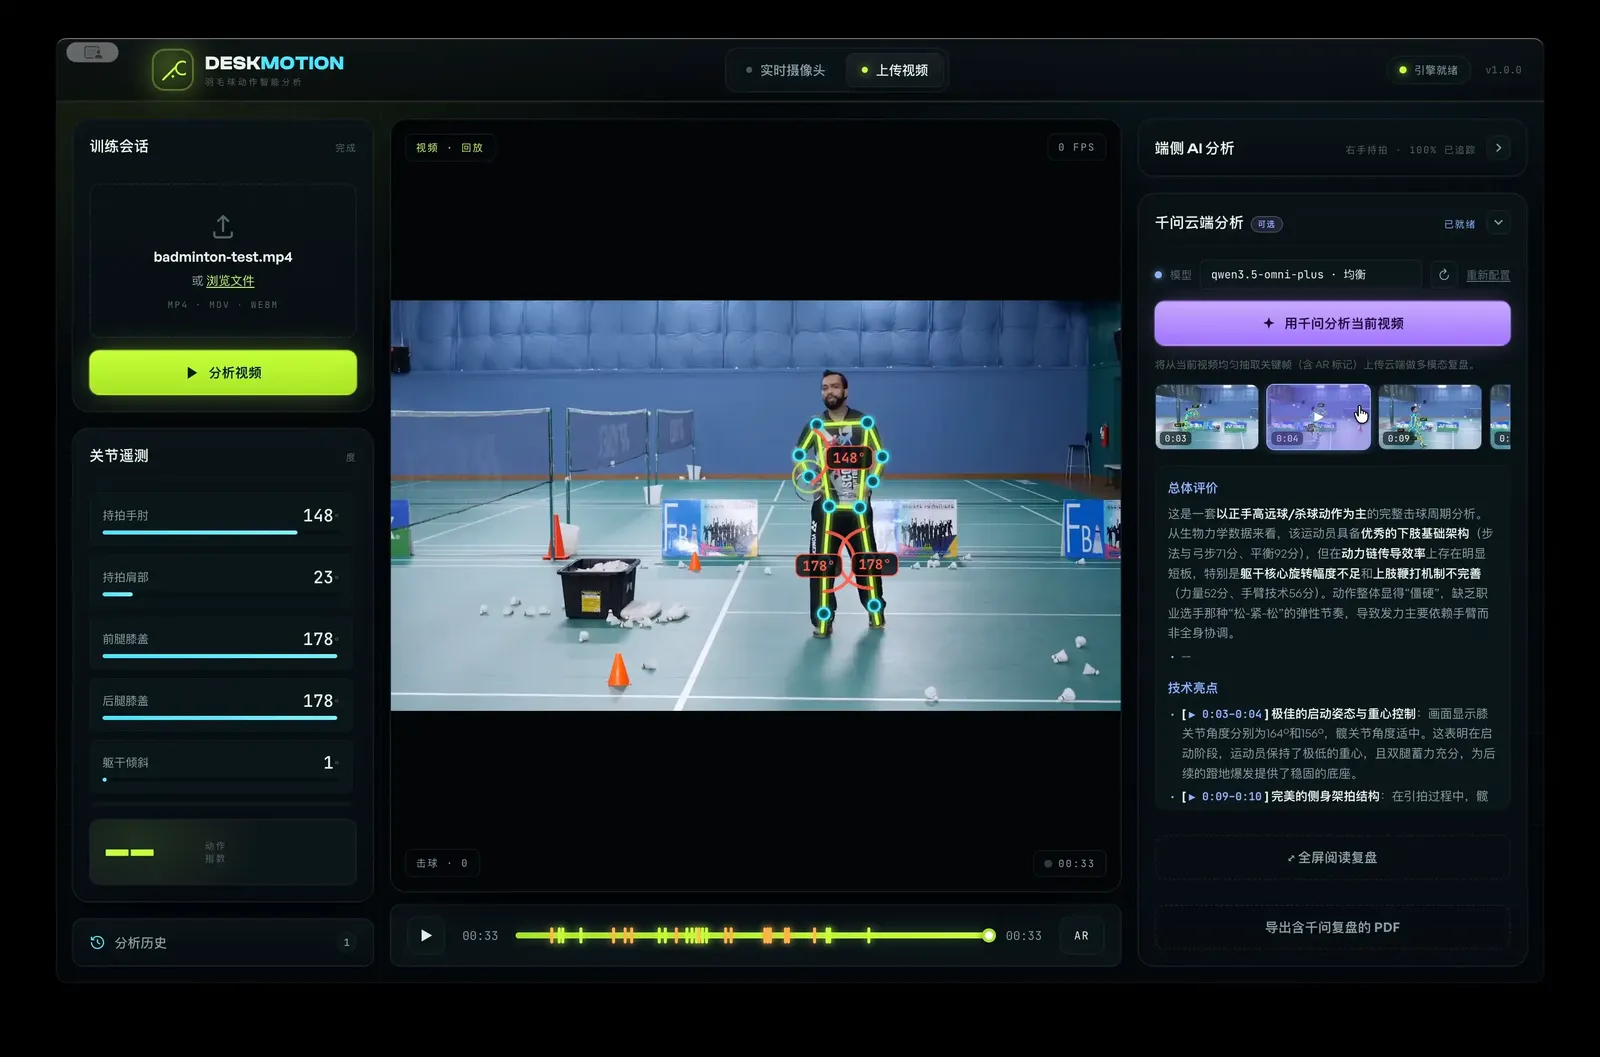The width and height of the screenshot is (1600, 1057).
Task: Click the 可选 badge next to 千问云端分析
Action: pos(1266,224)
